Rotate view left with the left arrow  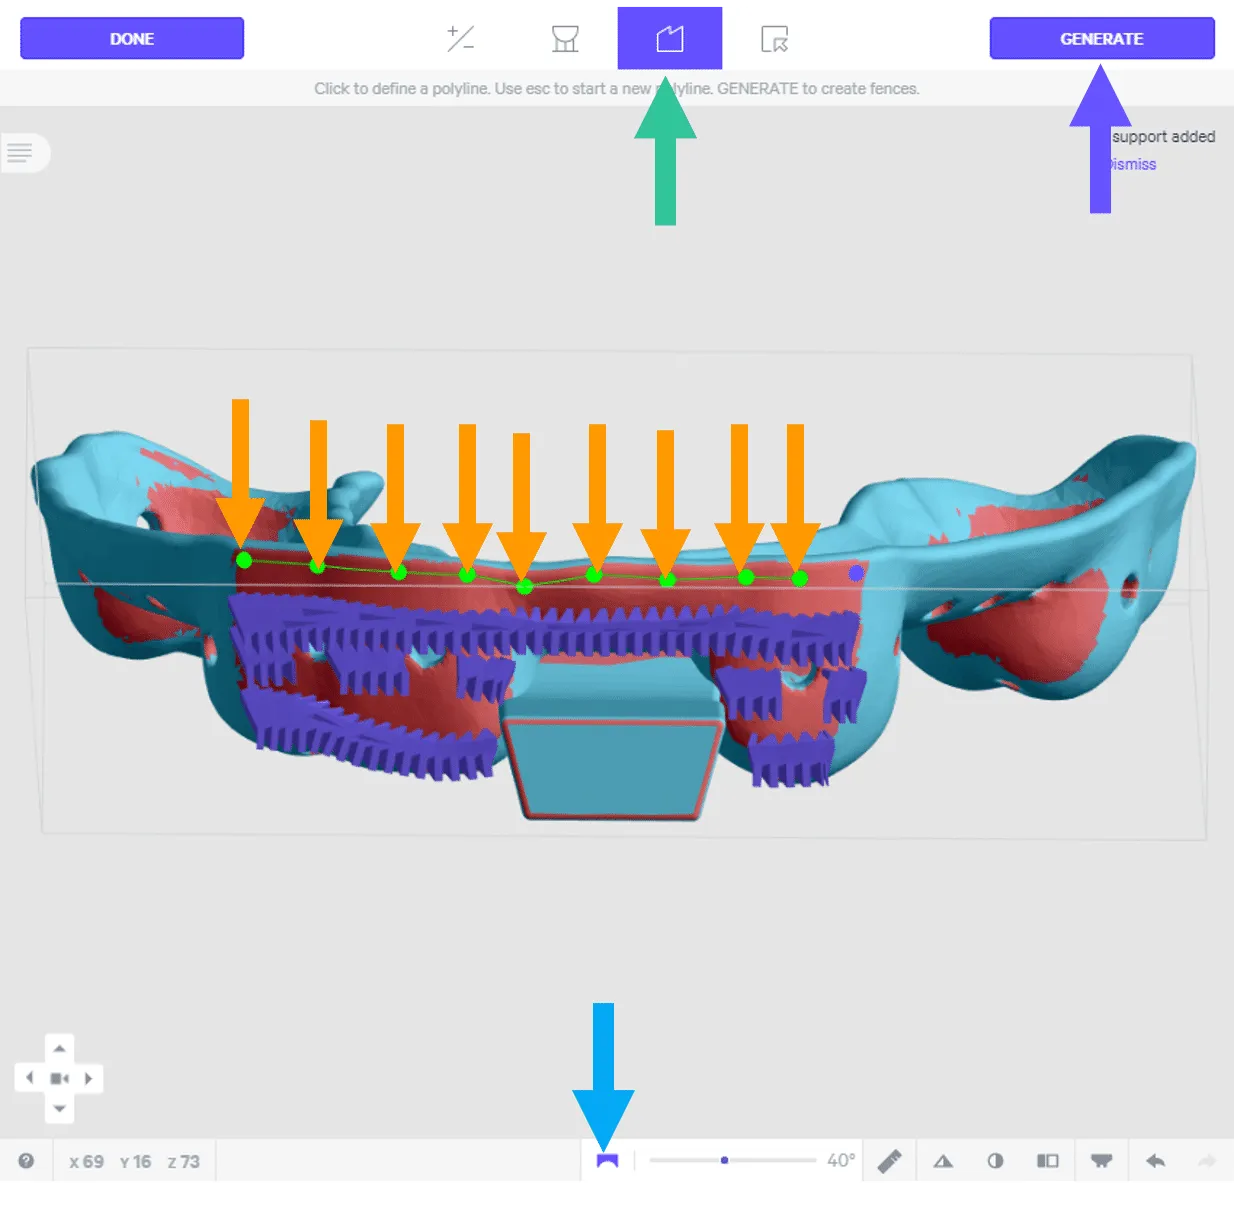[x=30, y=1078]
